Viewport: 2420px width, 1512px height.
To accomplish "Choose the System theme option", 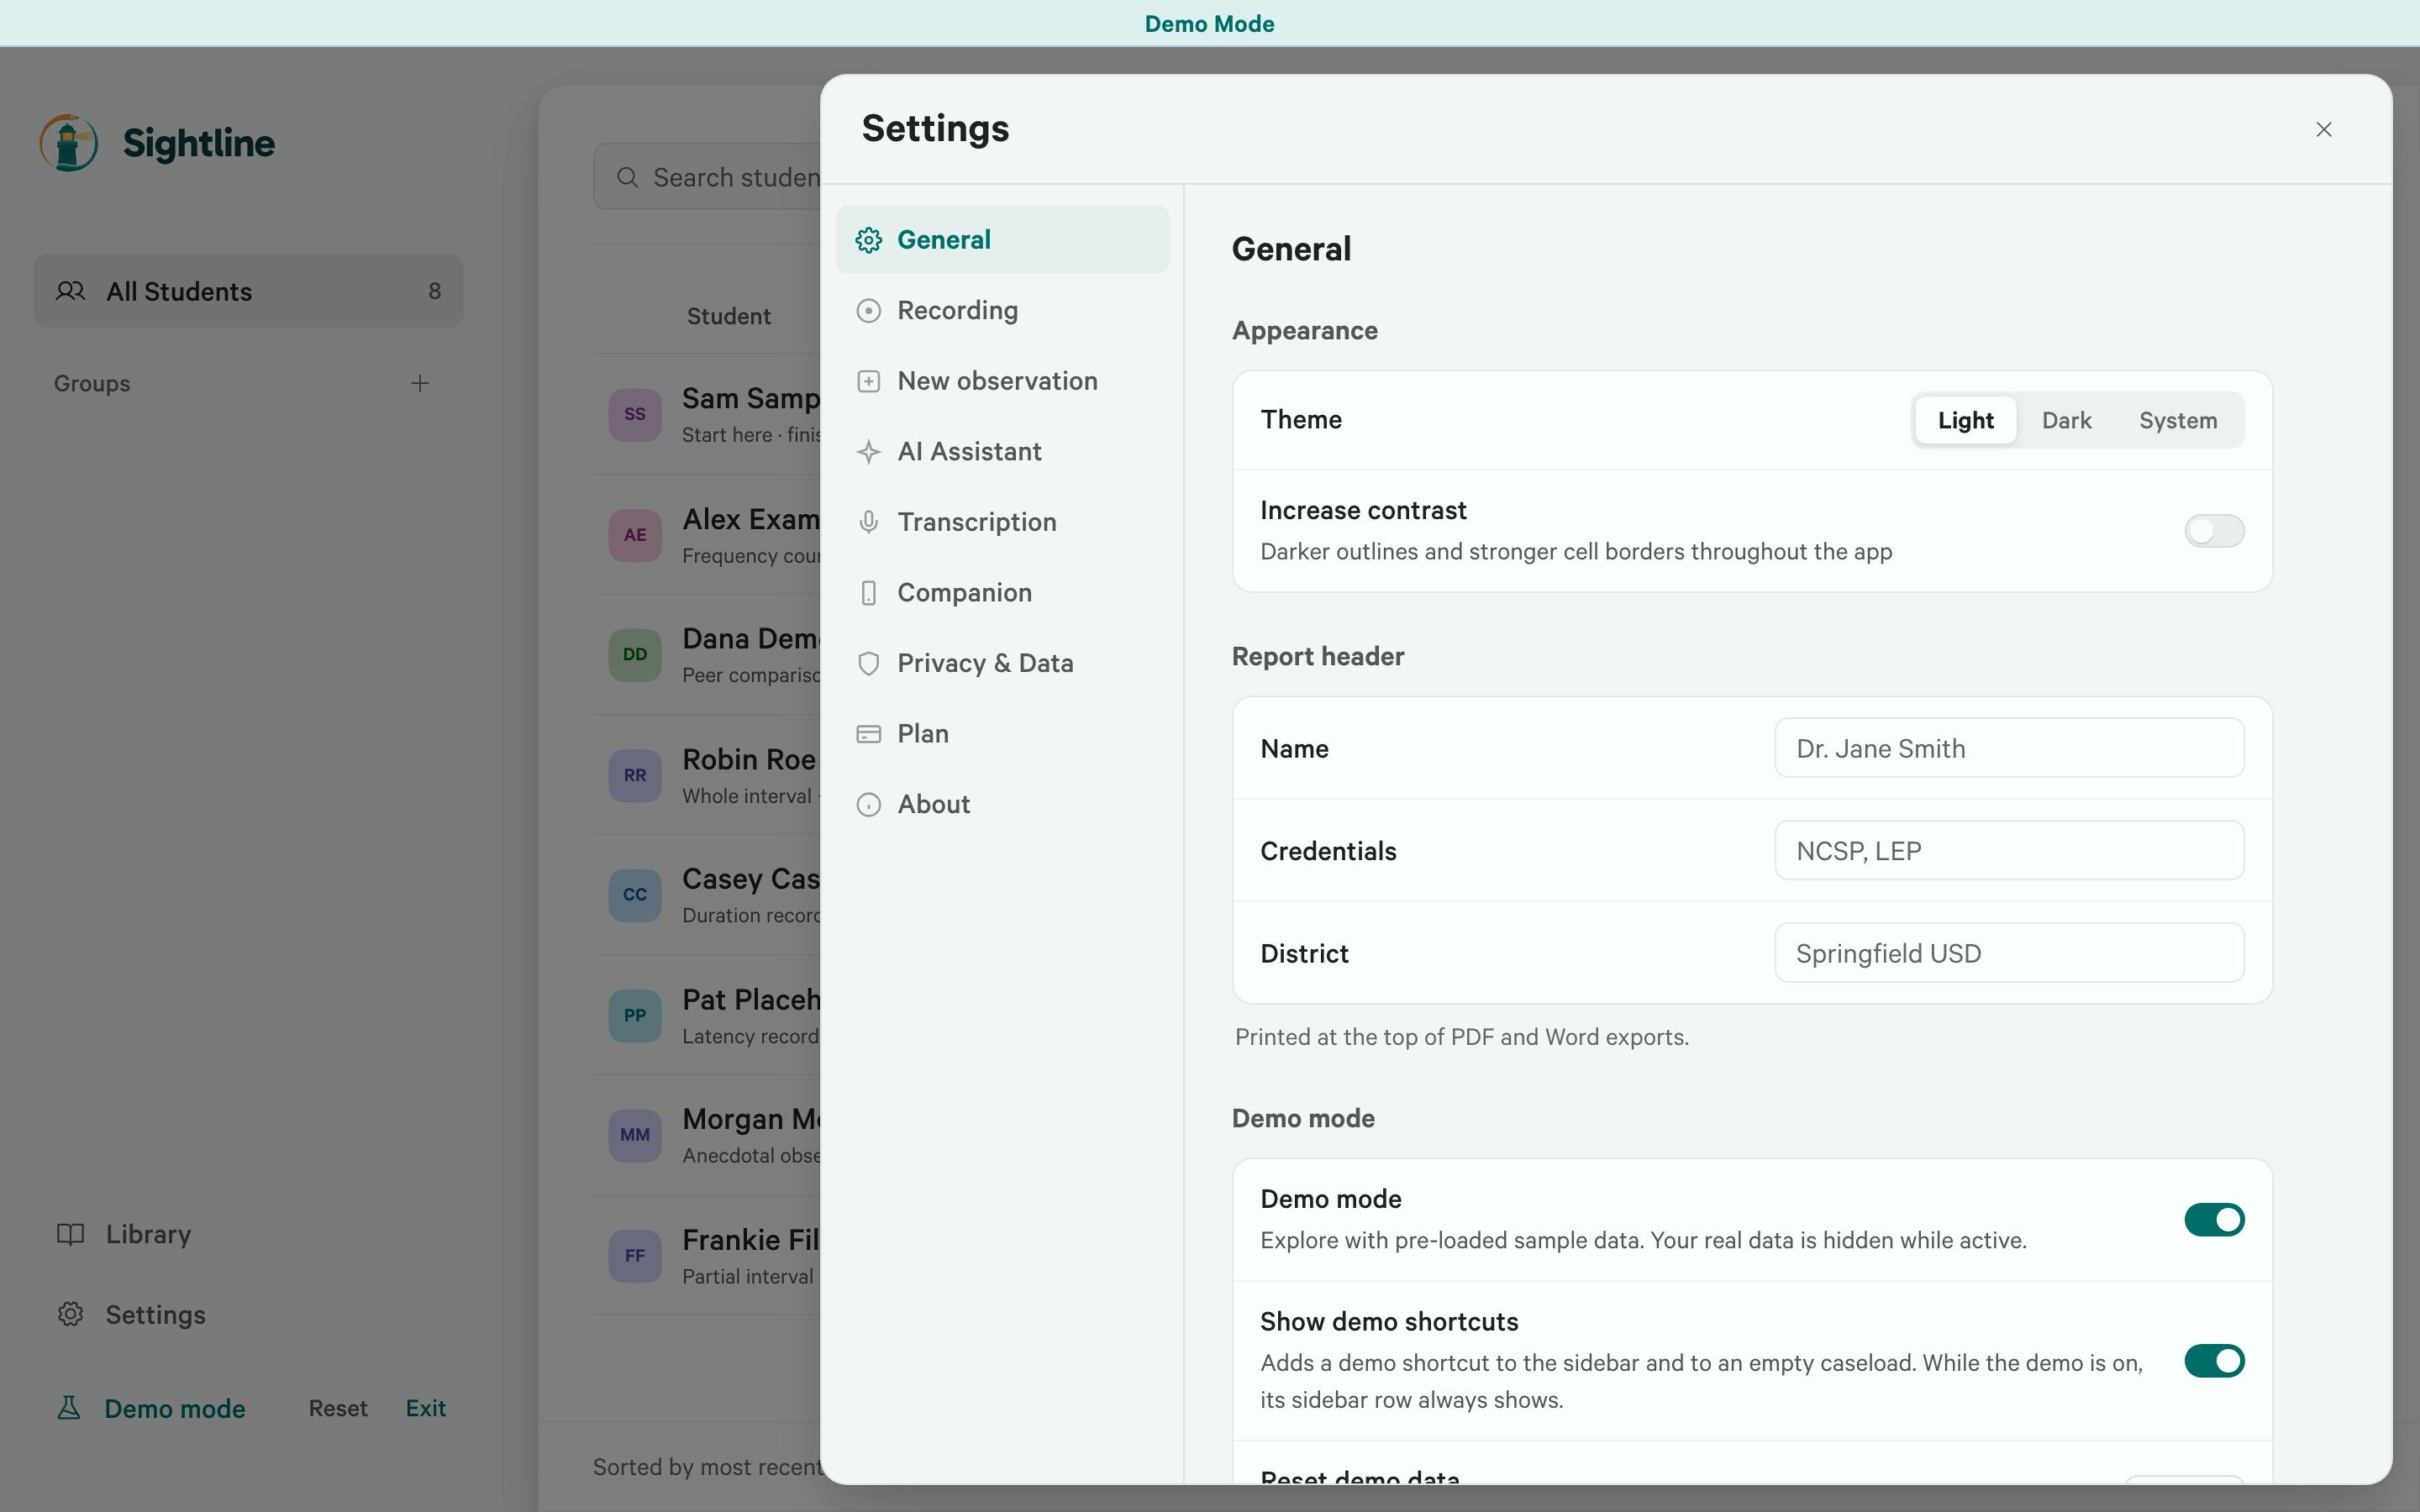I will pyautogui.click(x=2177, y=420).
